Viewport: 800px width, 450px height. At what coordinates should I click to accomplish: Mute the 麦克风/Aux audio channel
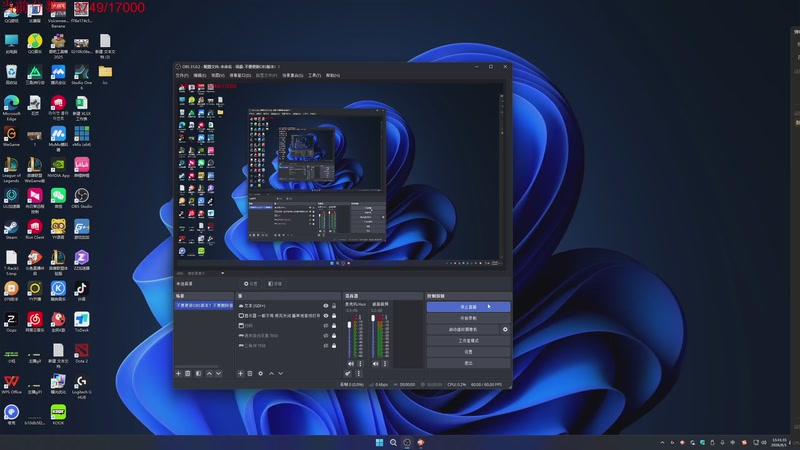tap(351, 364)
